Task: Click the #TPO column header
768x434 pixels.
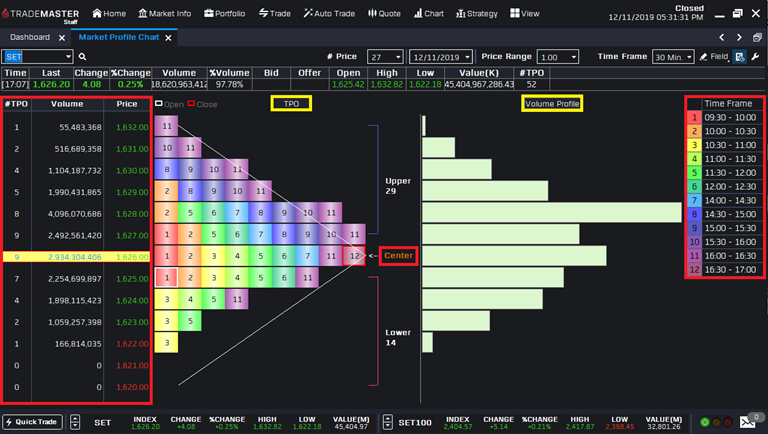Action: pos(17,104)
